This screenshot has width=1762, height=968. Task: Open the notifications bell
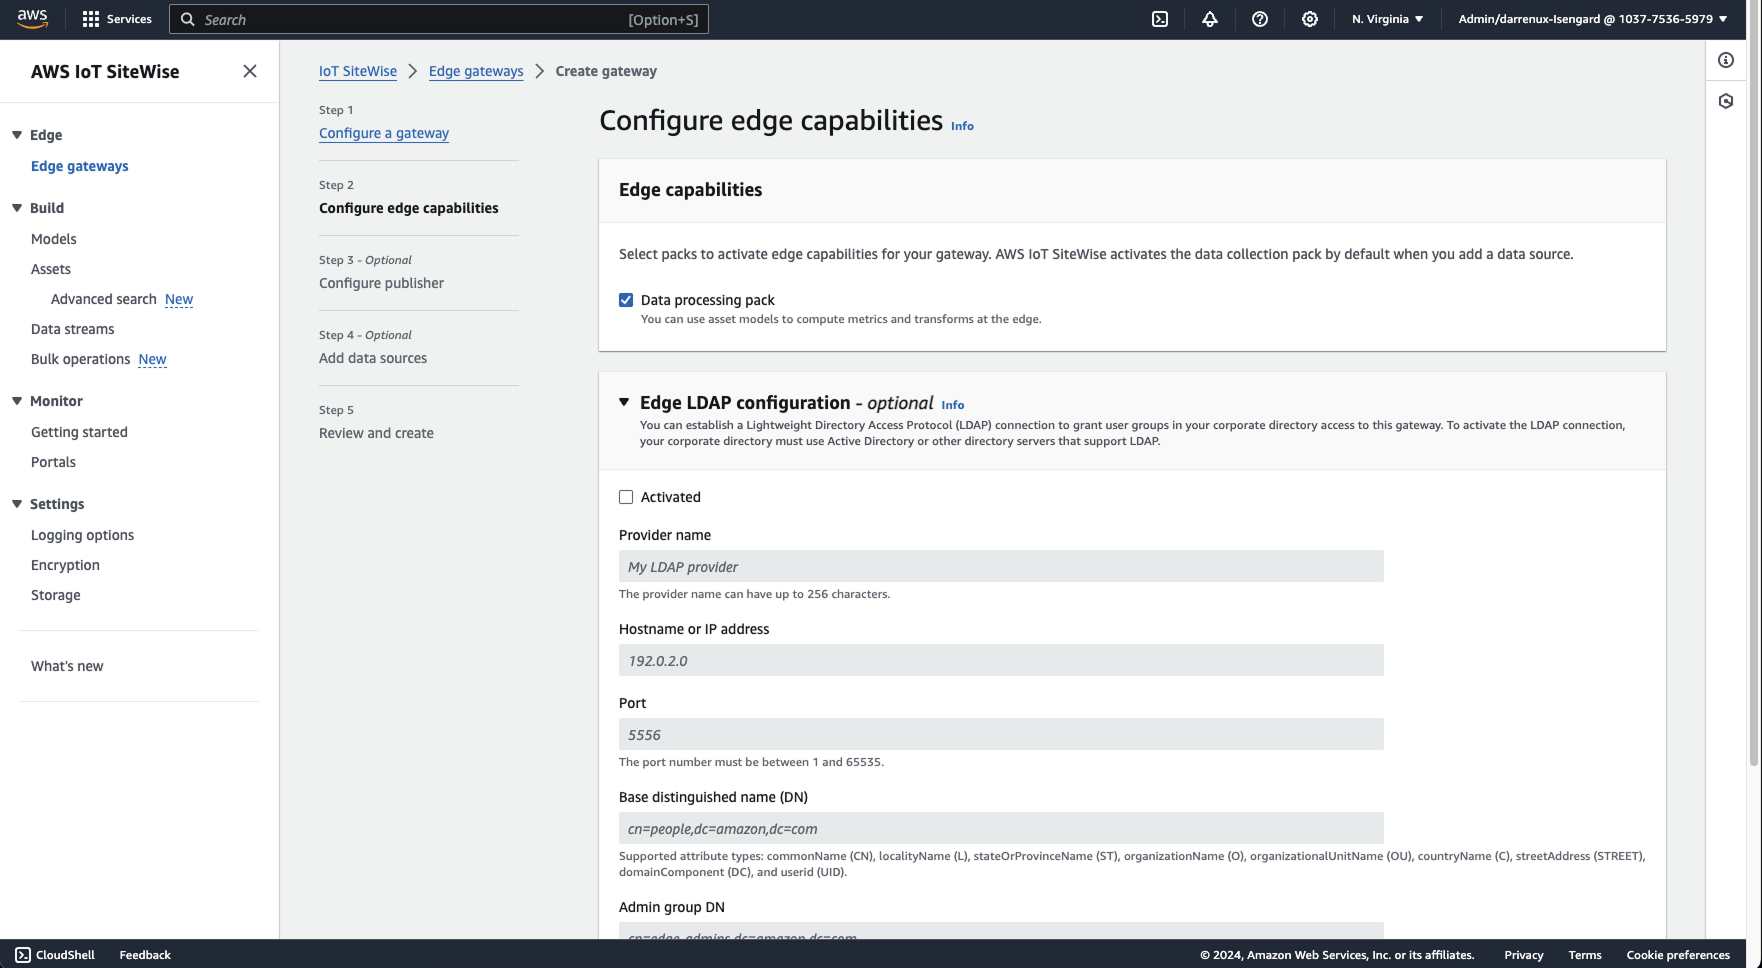tap(1209, 19)
